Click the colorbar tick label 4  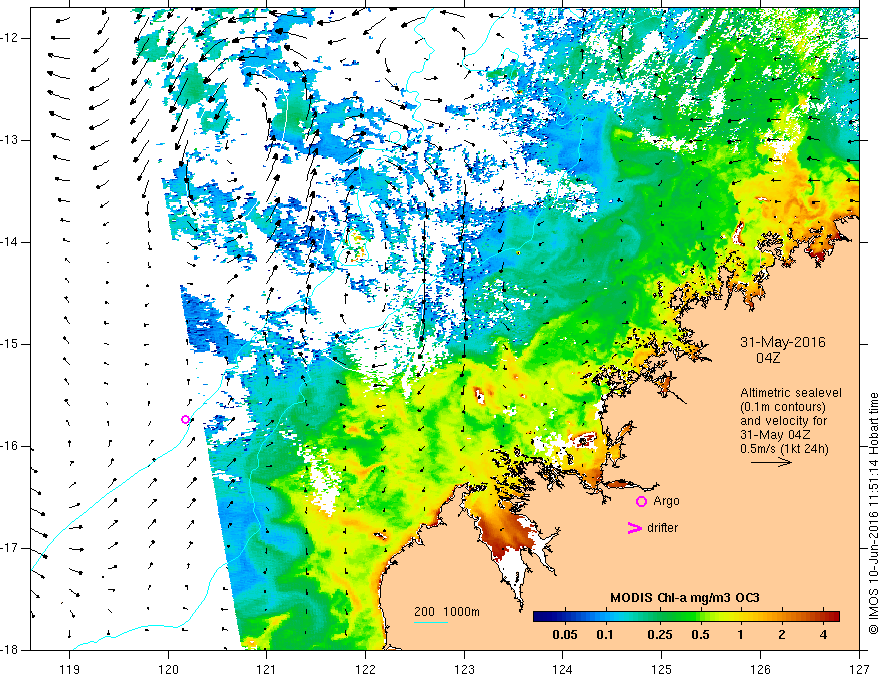[x=823, y=635]
